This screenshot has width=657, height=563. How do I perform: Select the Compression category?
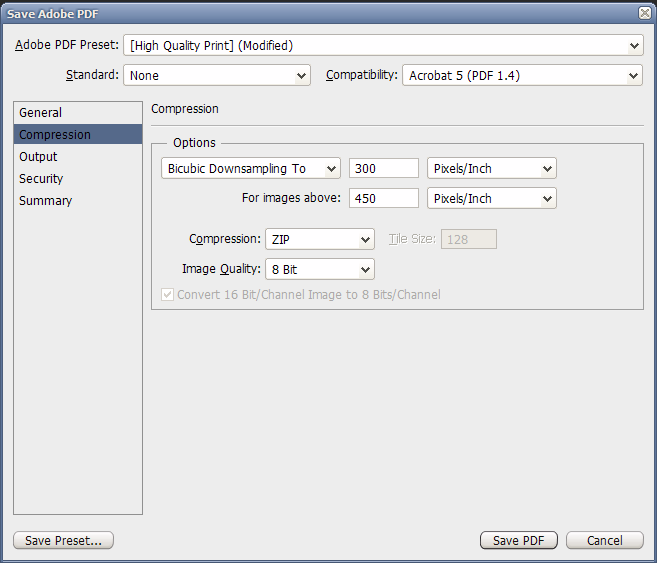78,134
